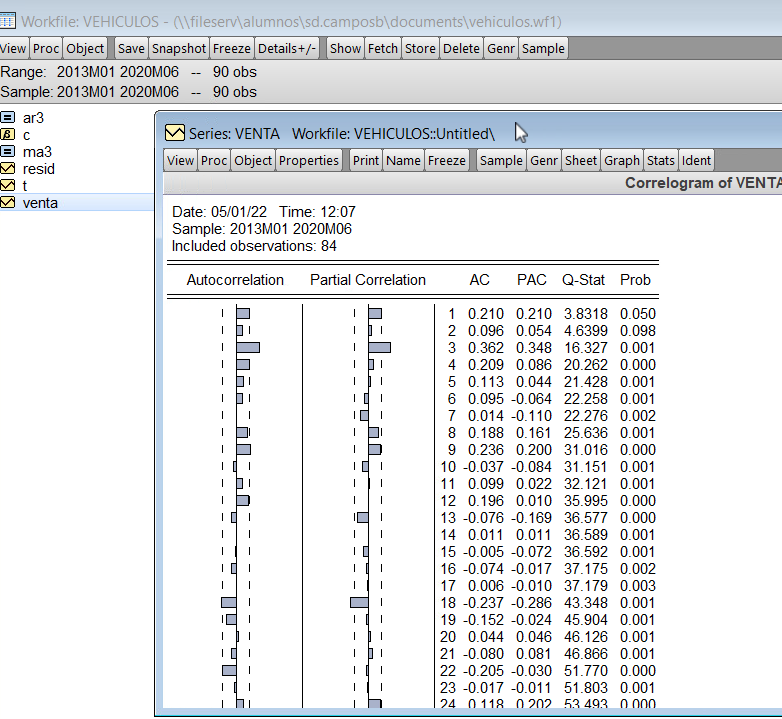This screenshot has height=719, width=782.
Task: Click Sample in the workfile toolbar
Action: coord(543,48)
